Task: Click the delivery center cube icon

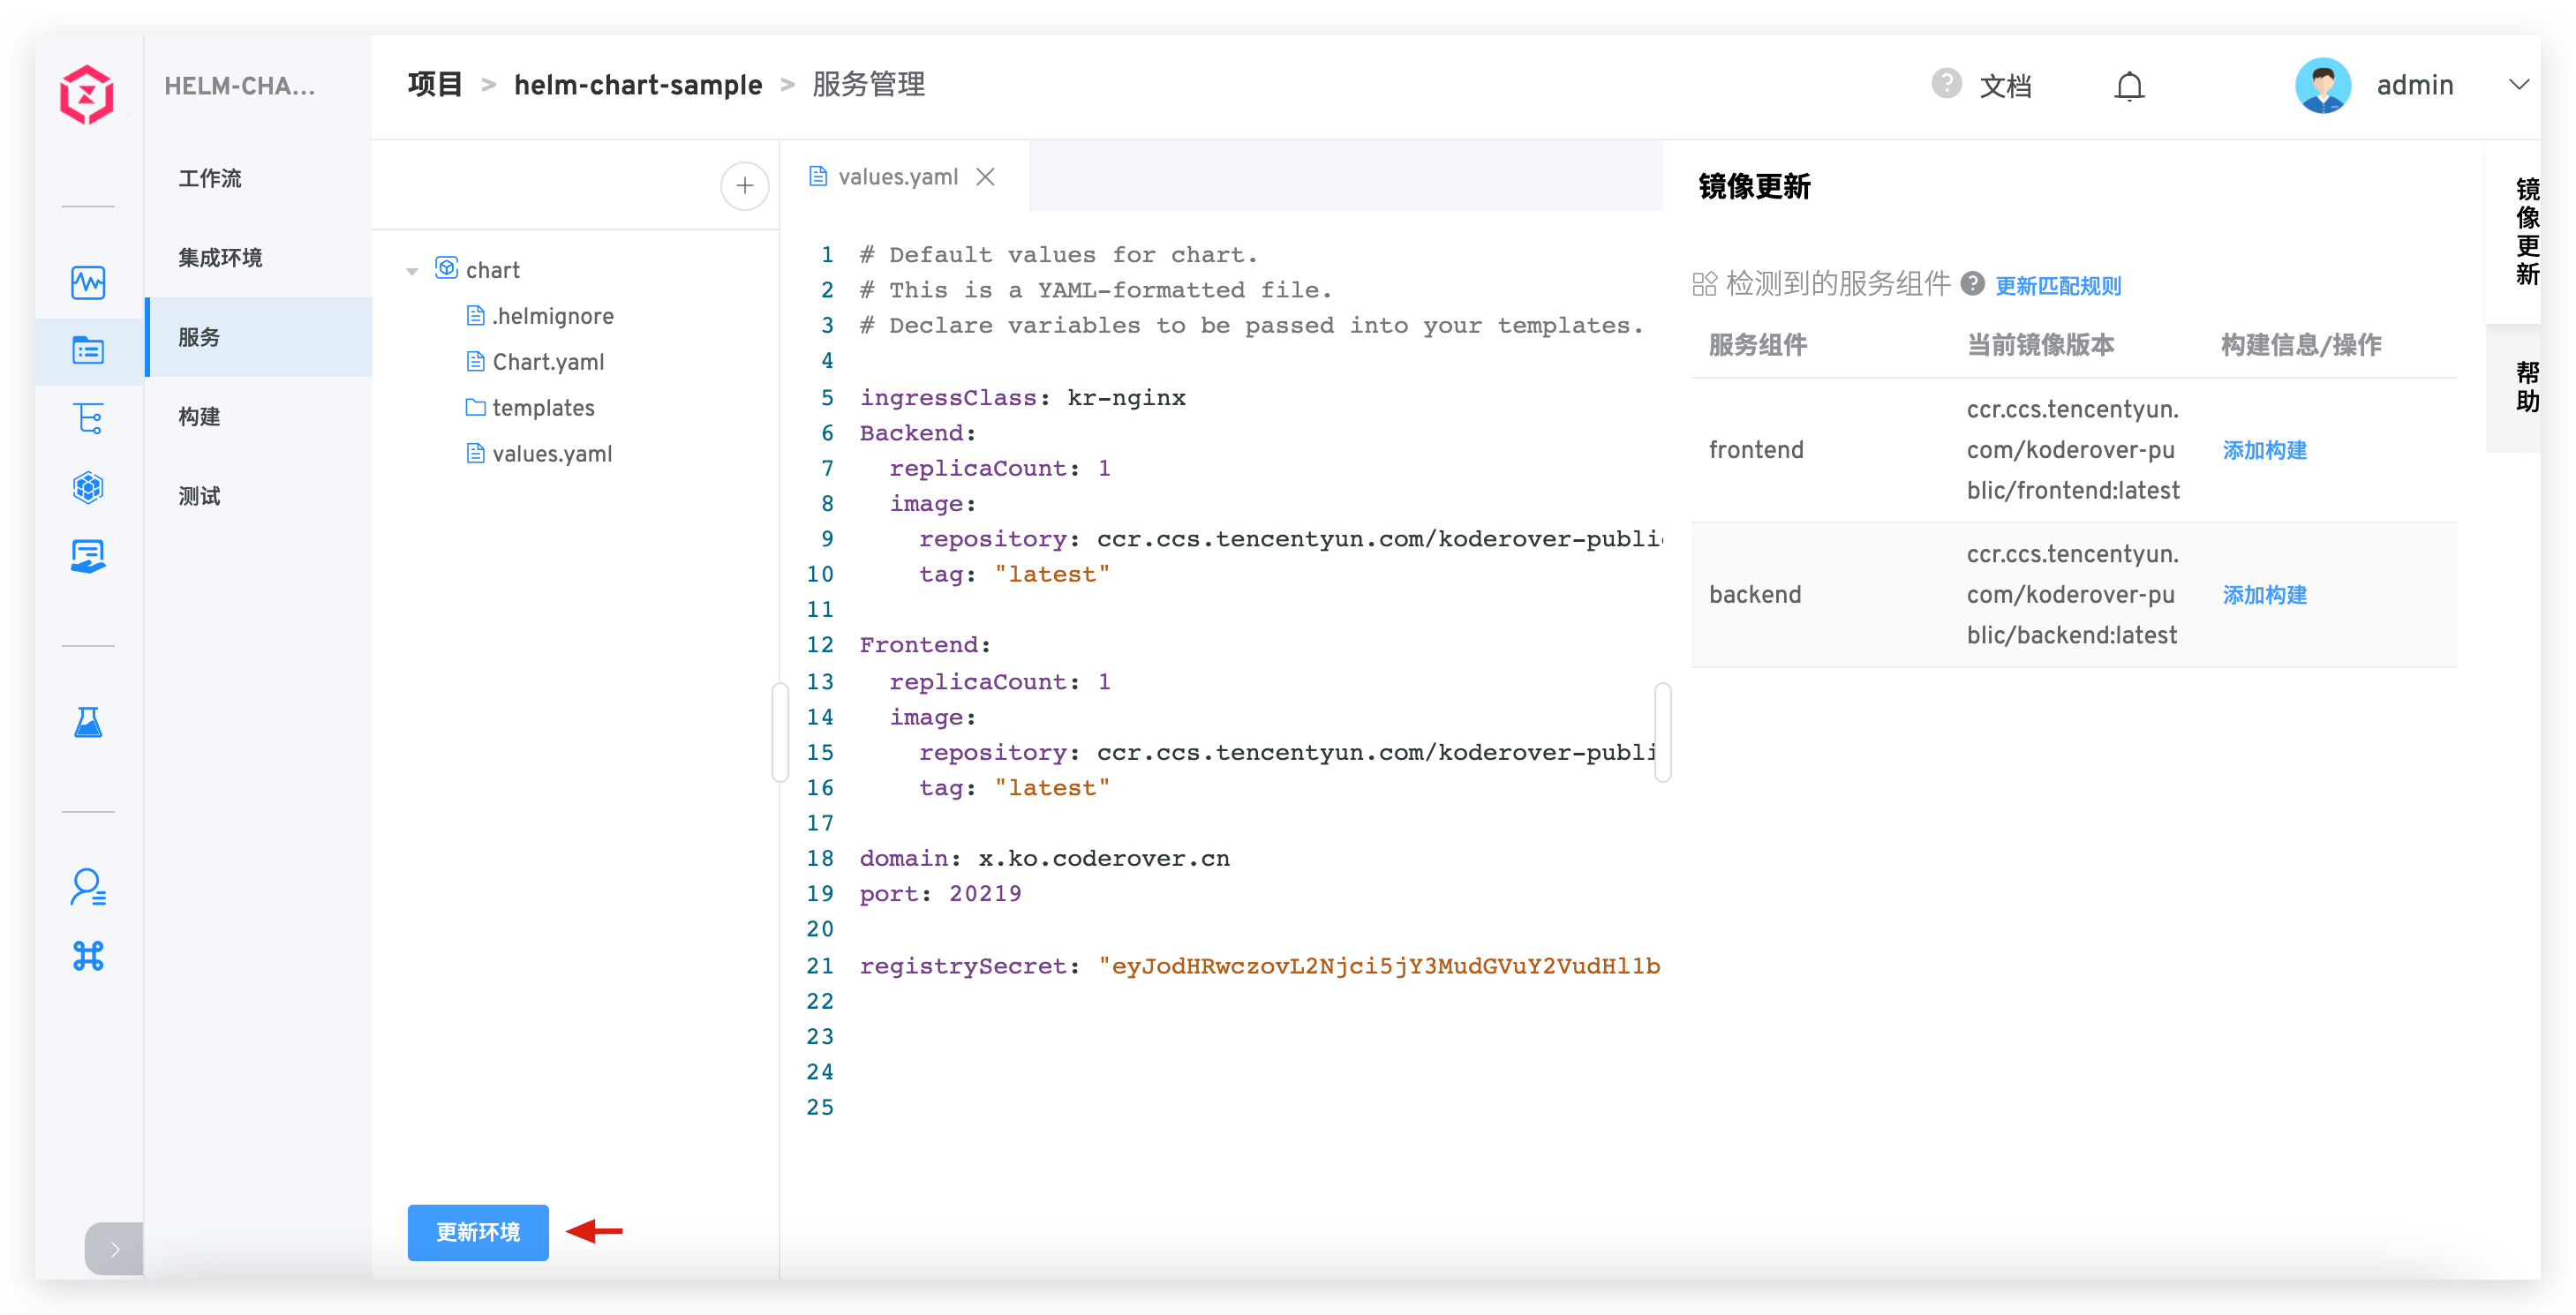Action: tap(88, 488)
